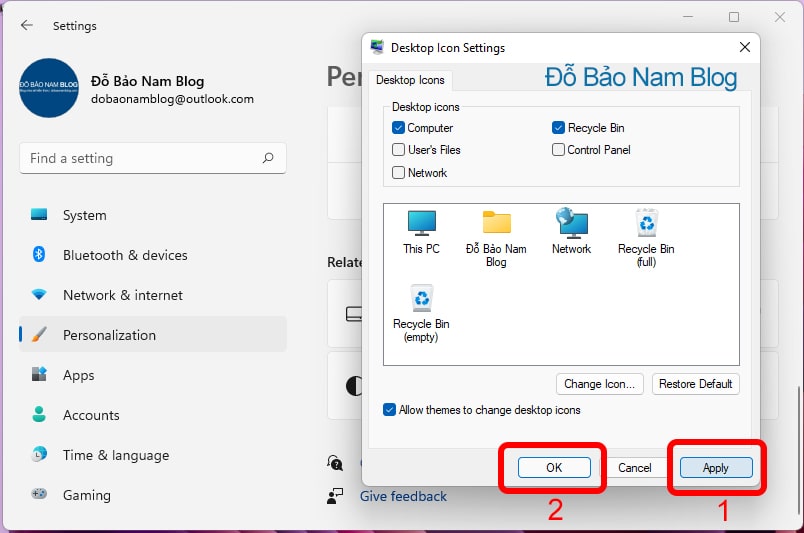Viewport: 804px width, 533px height.
Task: Close the Desktop Icon Settings dialog
Action: point(745,47)
